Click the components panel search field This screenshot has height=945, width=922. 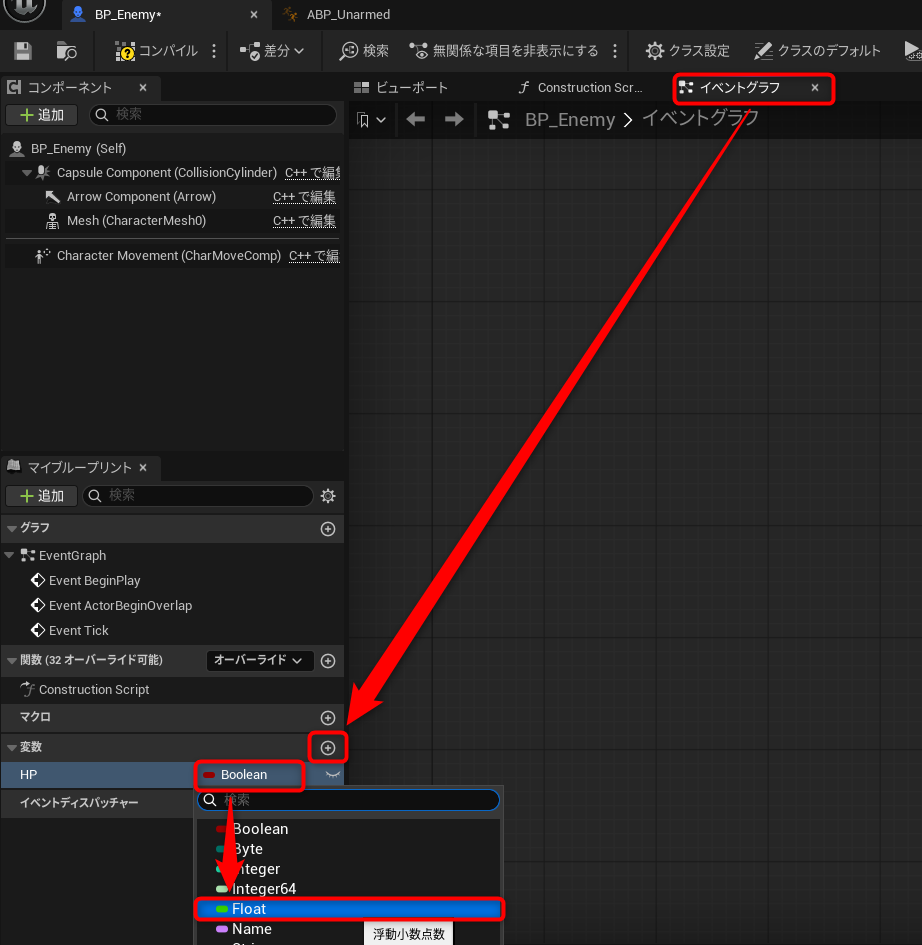click(214, 115)
